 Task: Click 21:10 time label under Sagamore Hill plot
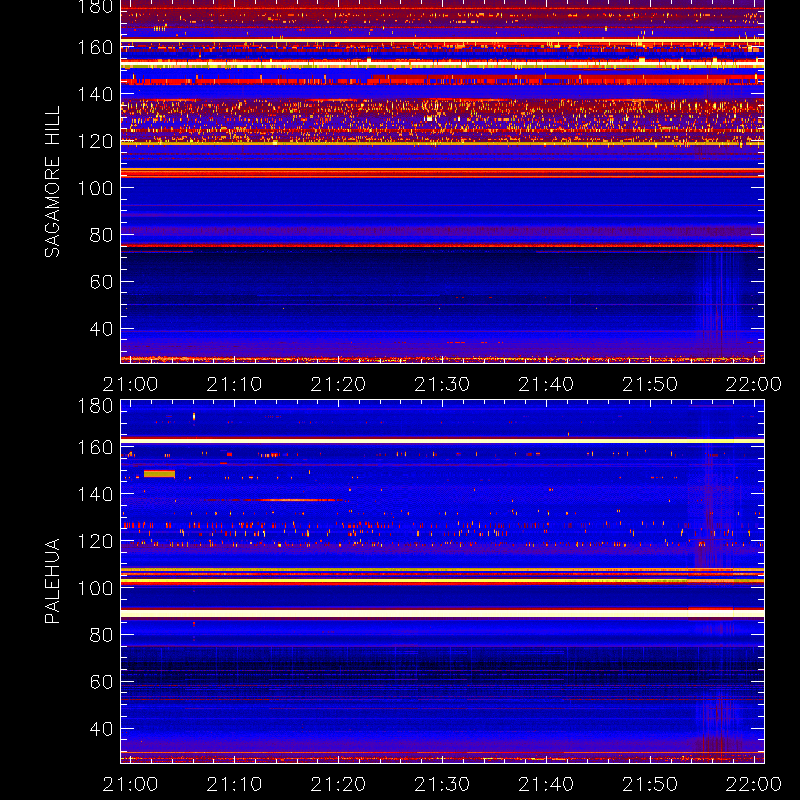[x=234, y=384]
